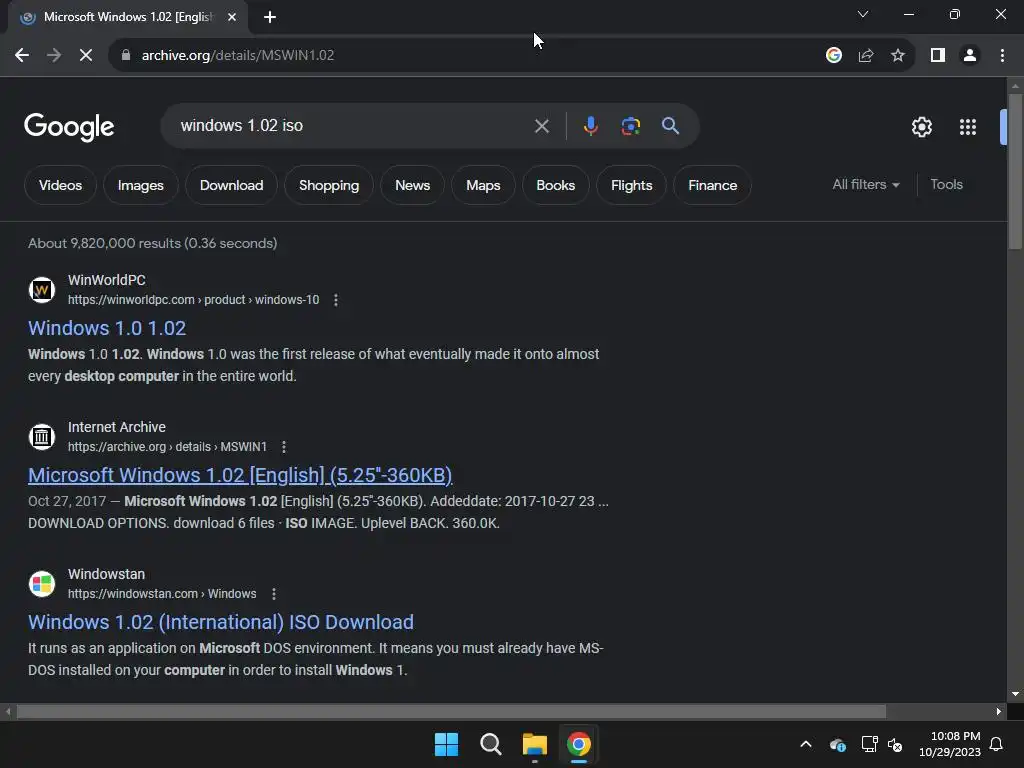Share this page via share icon
This screenshot has height=768, width=1024.
pyautogui.click(x=866, y=56)
